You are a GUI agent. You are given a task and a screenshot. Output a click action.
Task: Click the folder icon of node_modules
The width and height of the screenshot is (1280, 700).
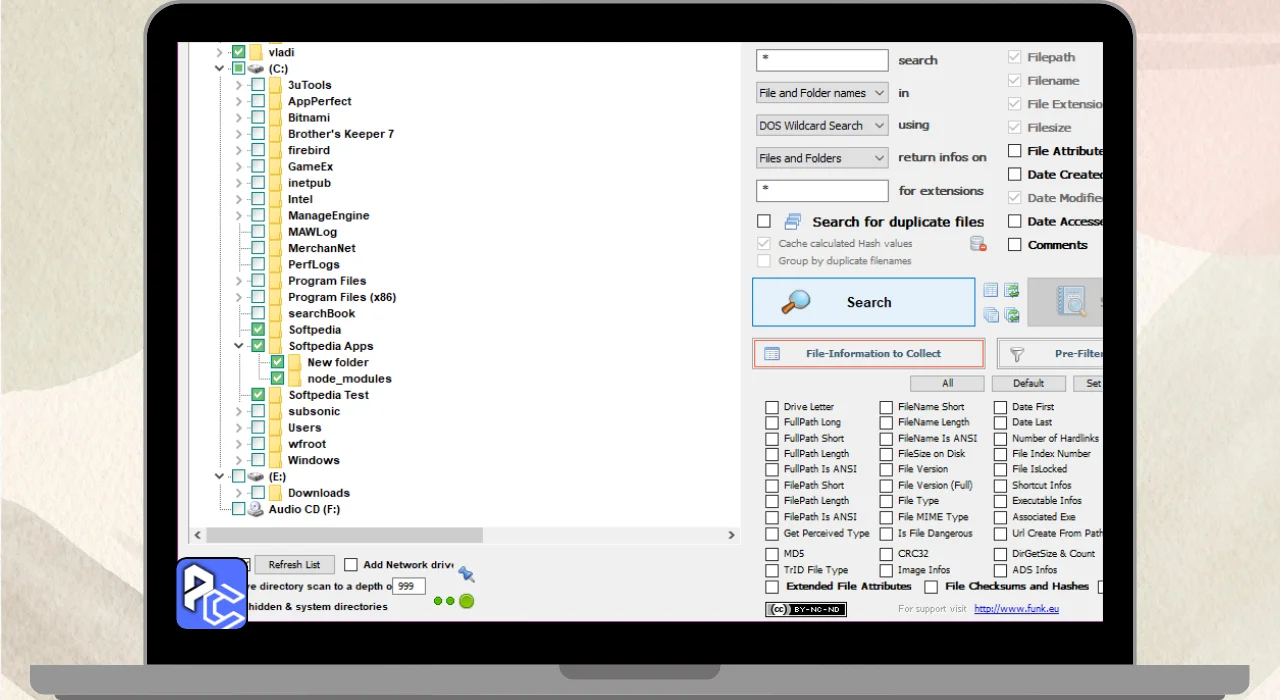click(x=295, y=378)
